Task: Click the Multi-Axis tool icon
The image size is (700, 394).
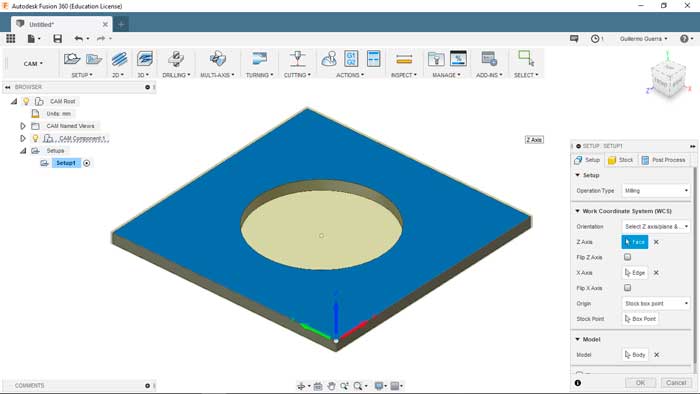Action: (x=217, y=59)
